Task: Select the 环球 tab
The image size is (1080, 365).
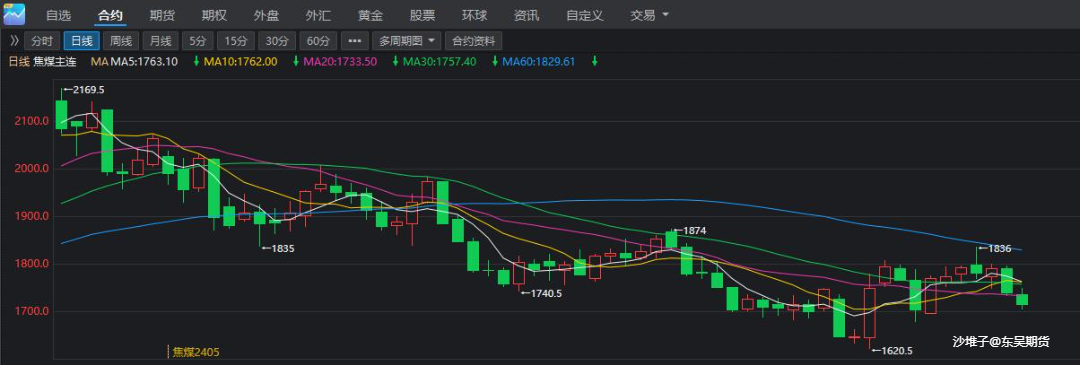Action: (474, 15)
